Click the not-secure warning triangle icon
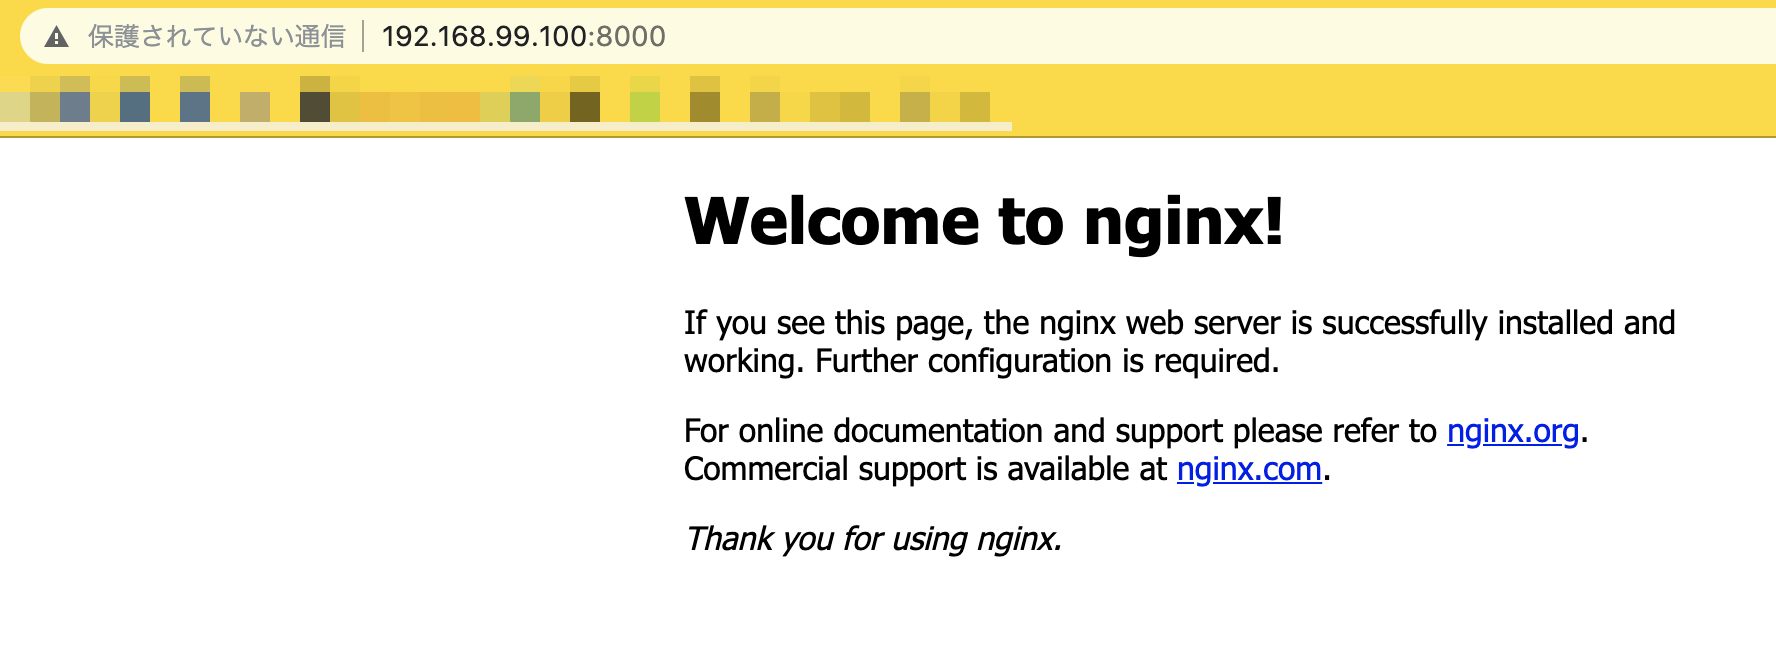1776x662 pixels. (x=57, y=37)
